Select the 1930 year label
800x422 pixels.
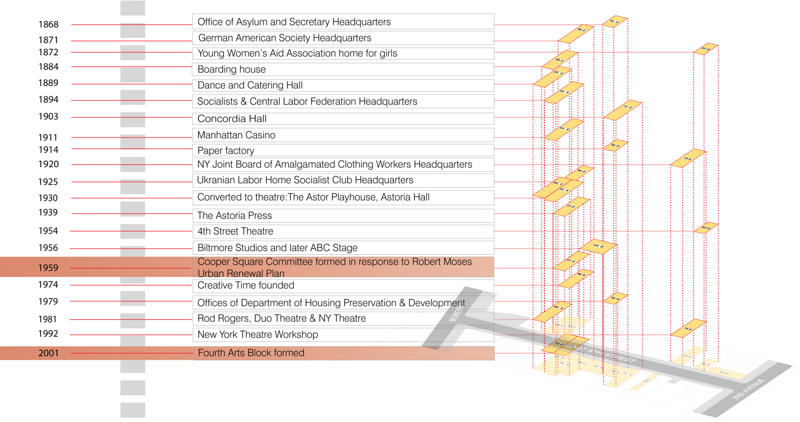48,198
